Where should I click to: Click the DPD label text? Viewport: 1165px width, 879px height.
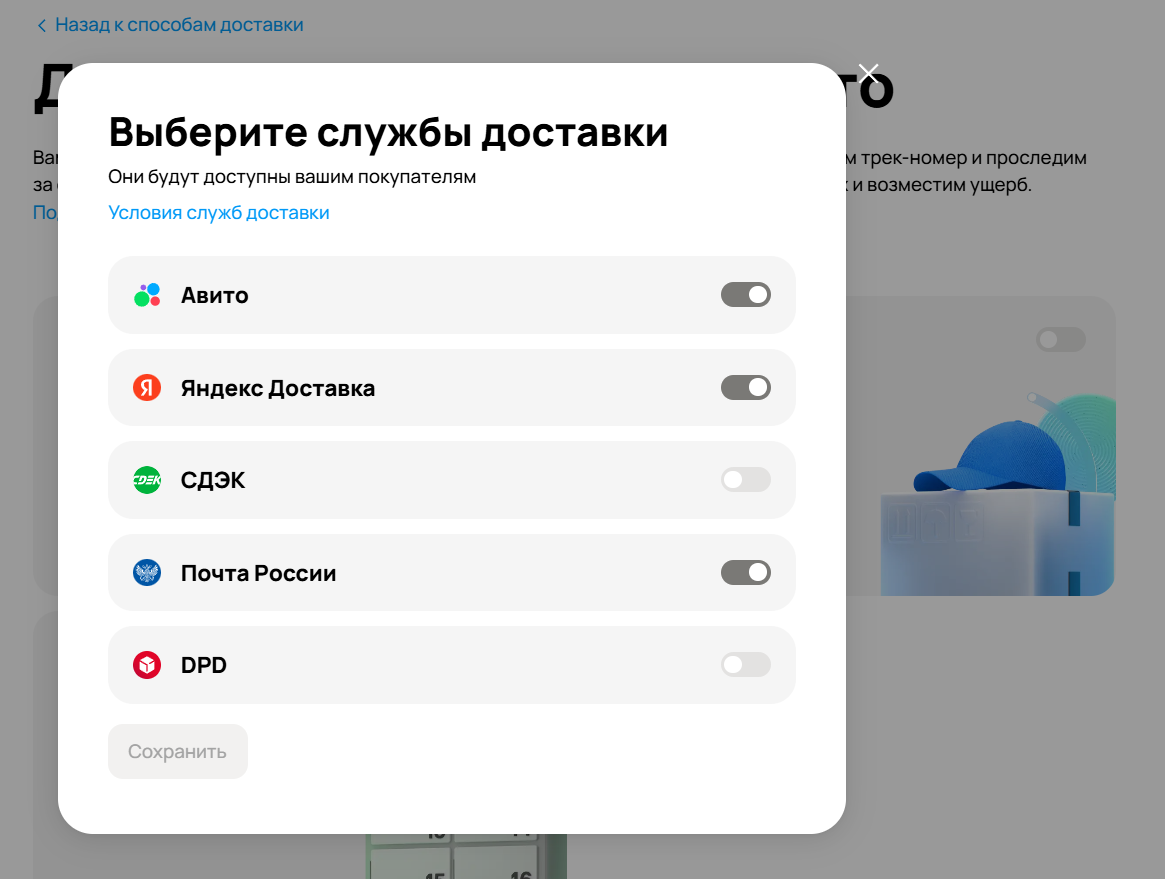coord(204,665)
